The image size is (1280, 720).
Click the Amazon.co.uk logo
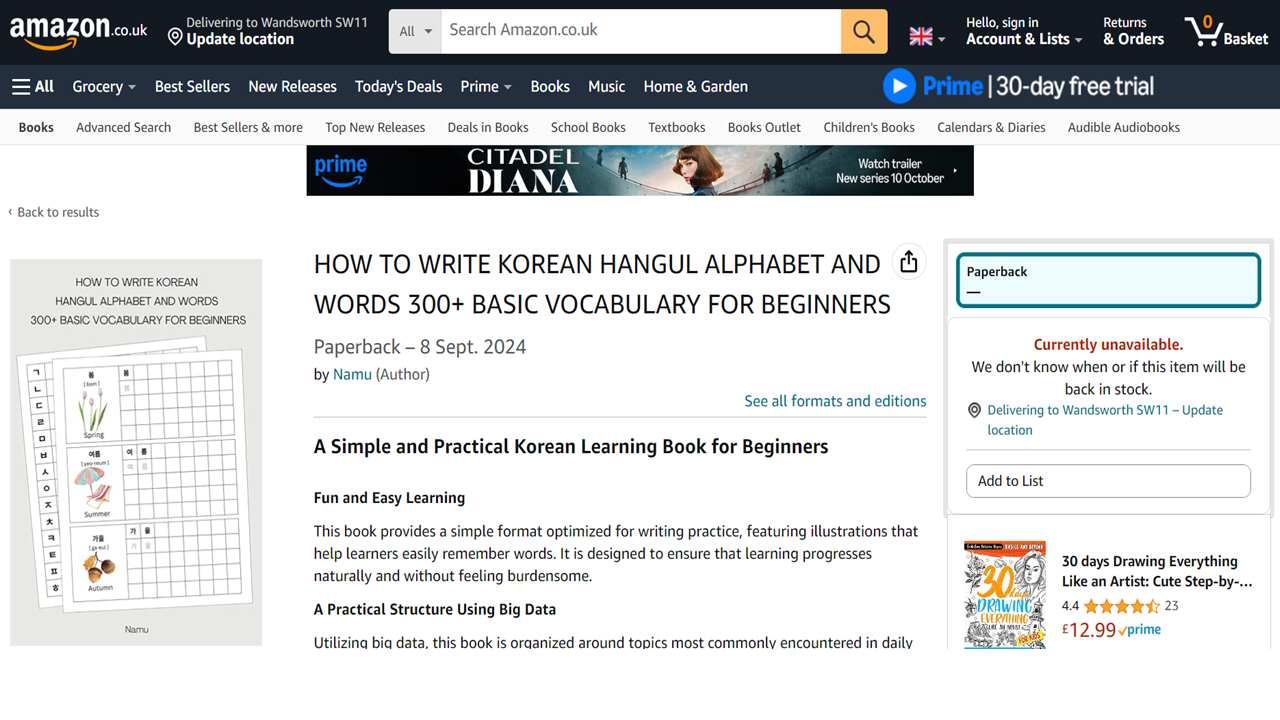79,31
